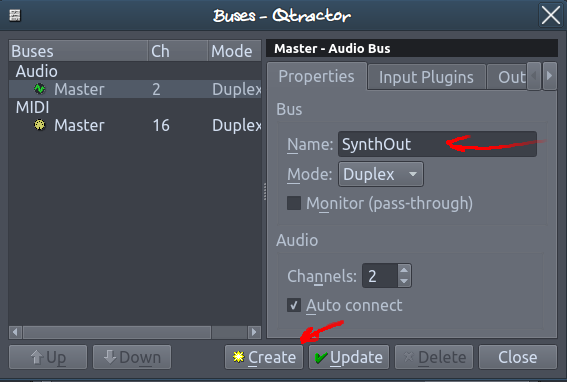567x382 pixels.
Task: Decrease Channels with down stepper arrow
Action: [x=404, y=281]
